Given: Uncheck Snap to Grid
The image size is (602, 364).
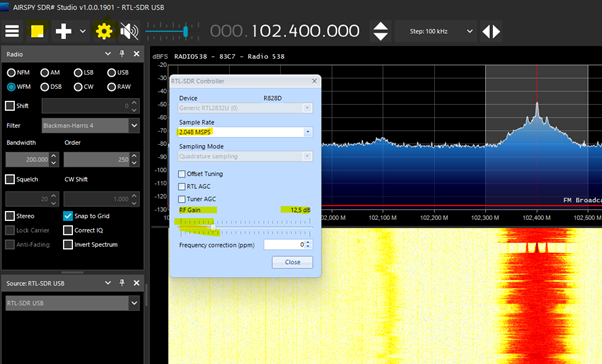Looking at the screenshot, I should pyautogui.click(x=68, y=216).
